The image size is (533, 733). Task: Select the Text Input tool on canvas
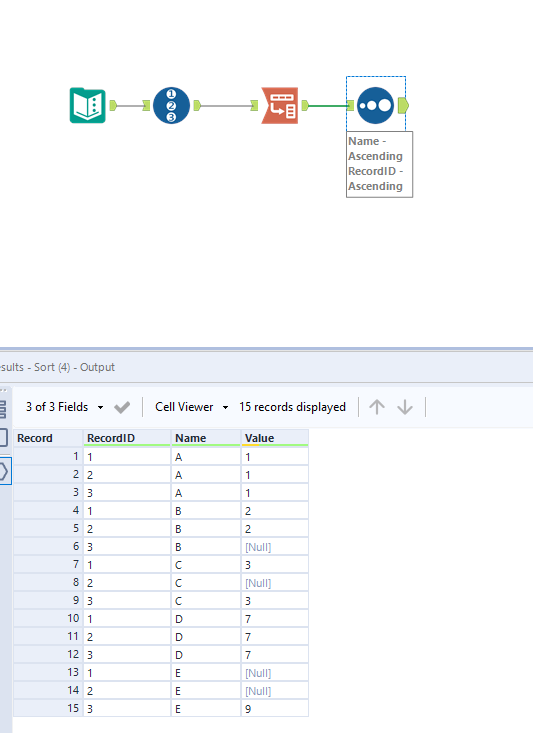(88, 106)
